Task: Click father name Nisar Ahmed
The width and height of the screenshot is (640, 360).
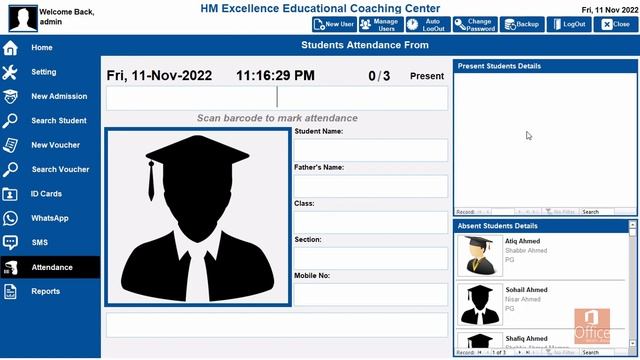Action: point(523,299)
